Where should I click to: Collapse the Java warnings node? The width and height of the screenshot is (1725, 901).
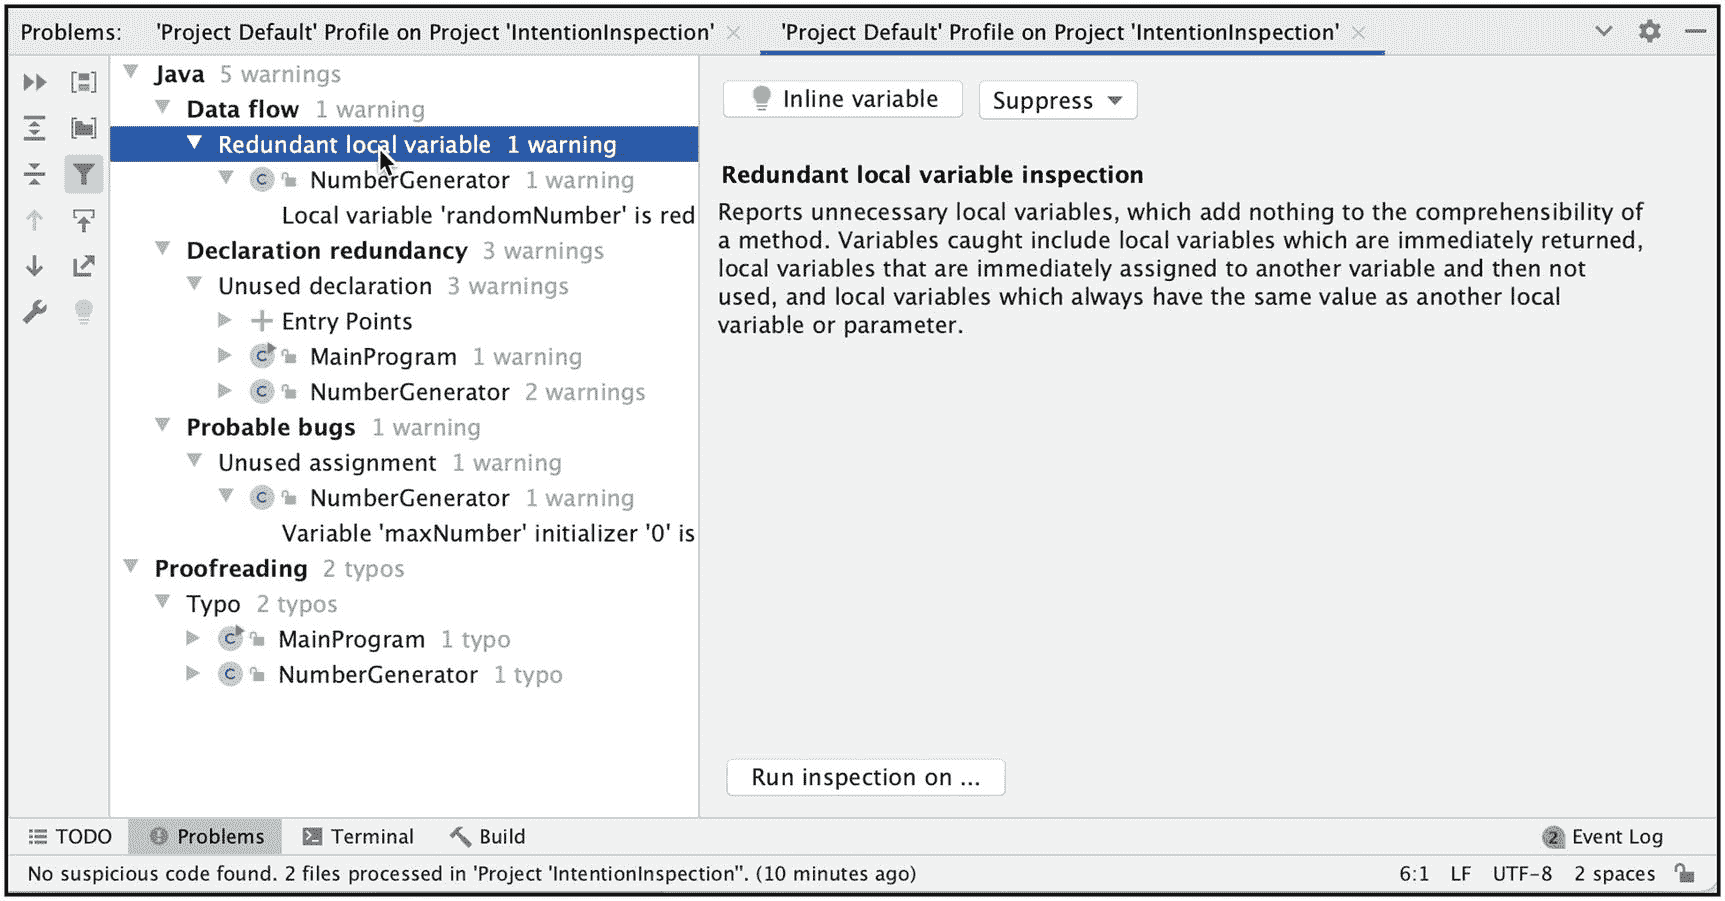(131, 72)
